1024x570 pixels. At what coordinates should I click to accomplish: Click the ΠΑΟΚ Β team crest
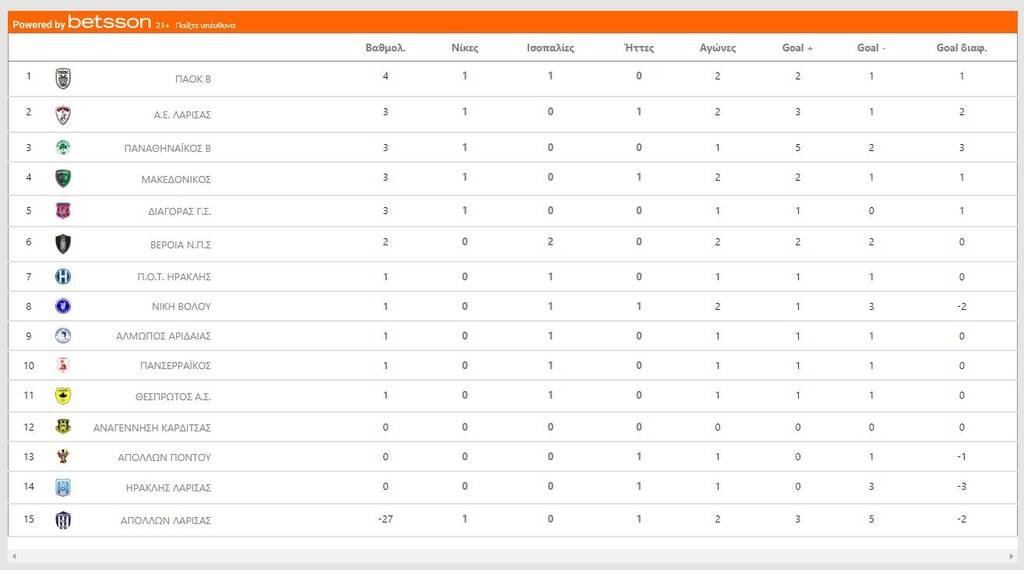click(x=63, y=78)
